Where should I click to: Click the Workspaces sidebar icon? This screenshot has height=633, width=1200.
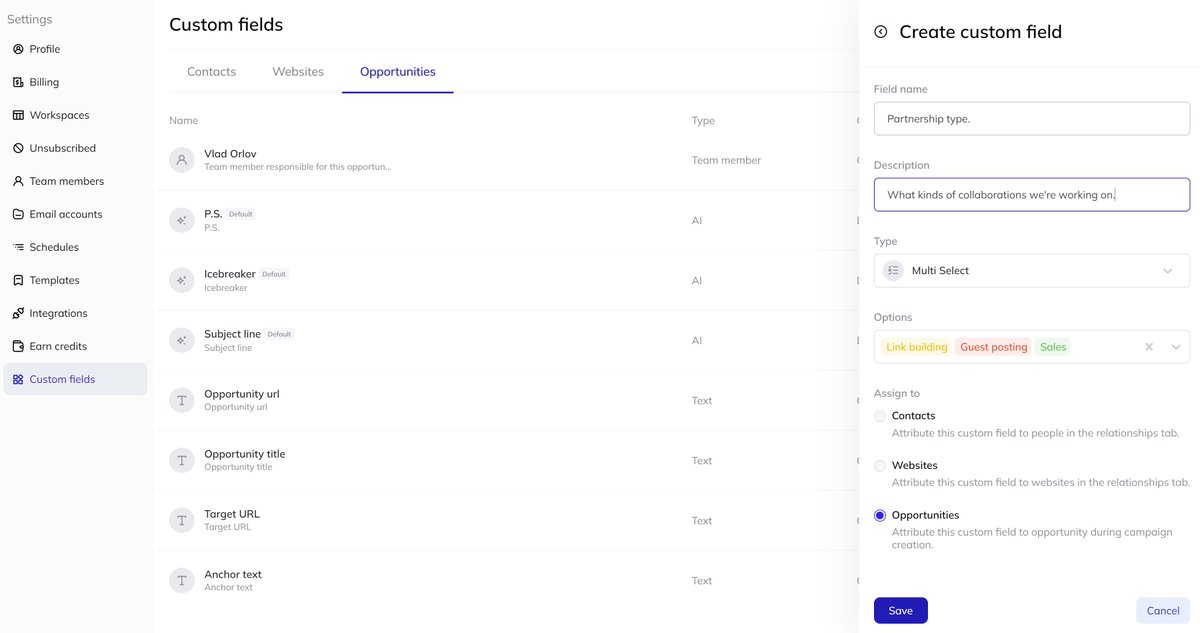[18, 115]
